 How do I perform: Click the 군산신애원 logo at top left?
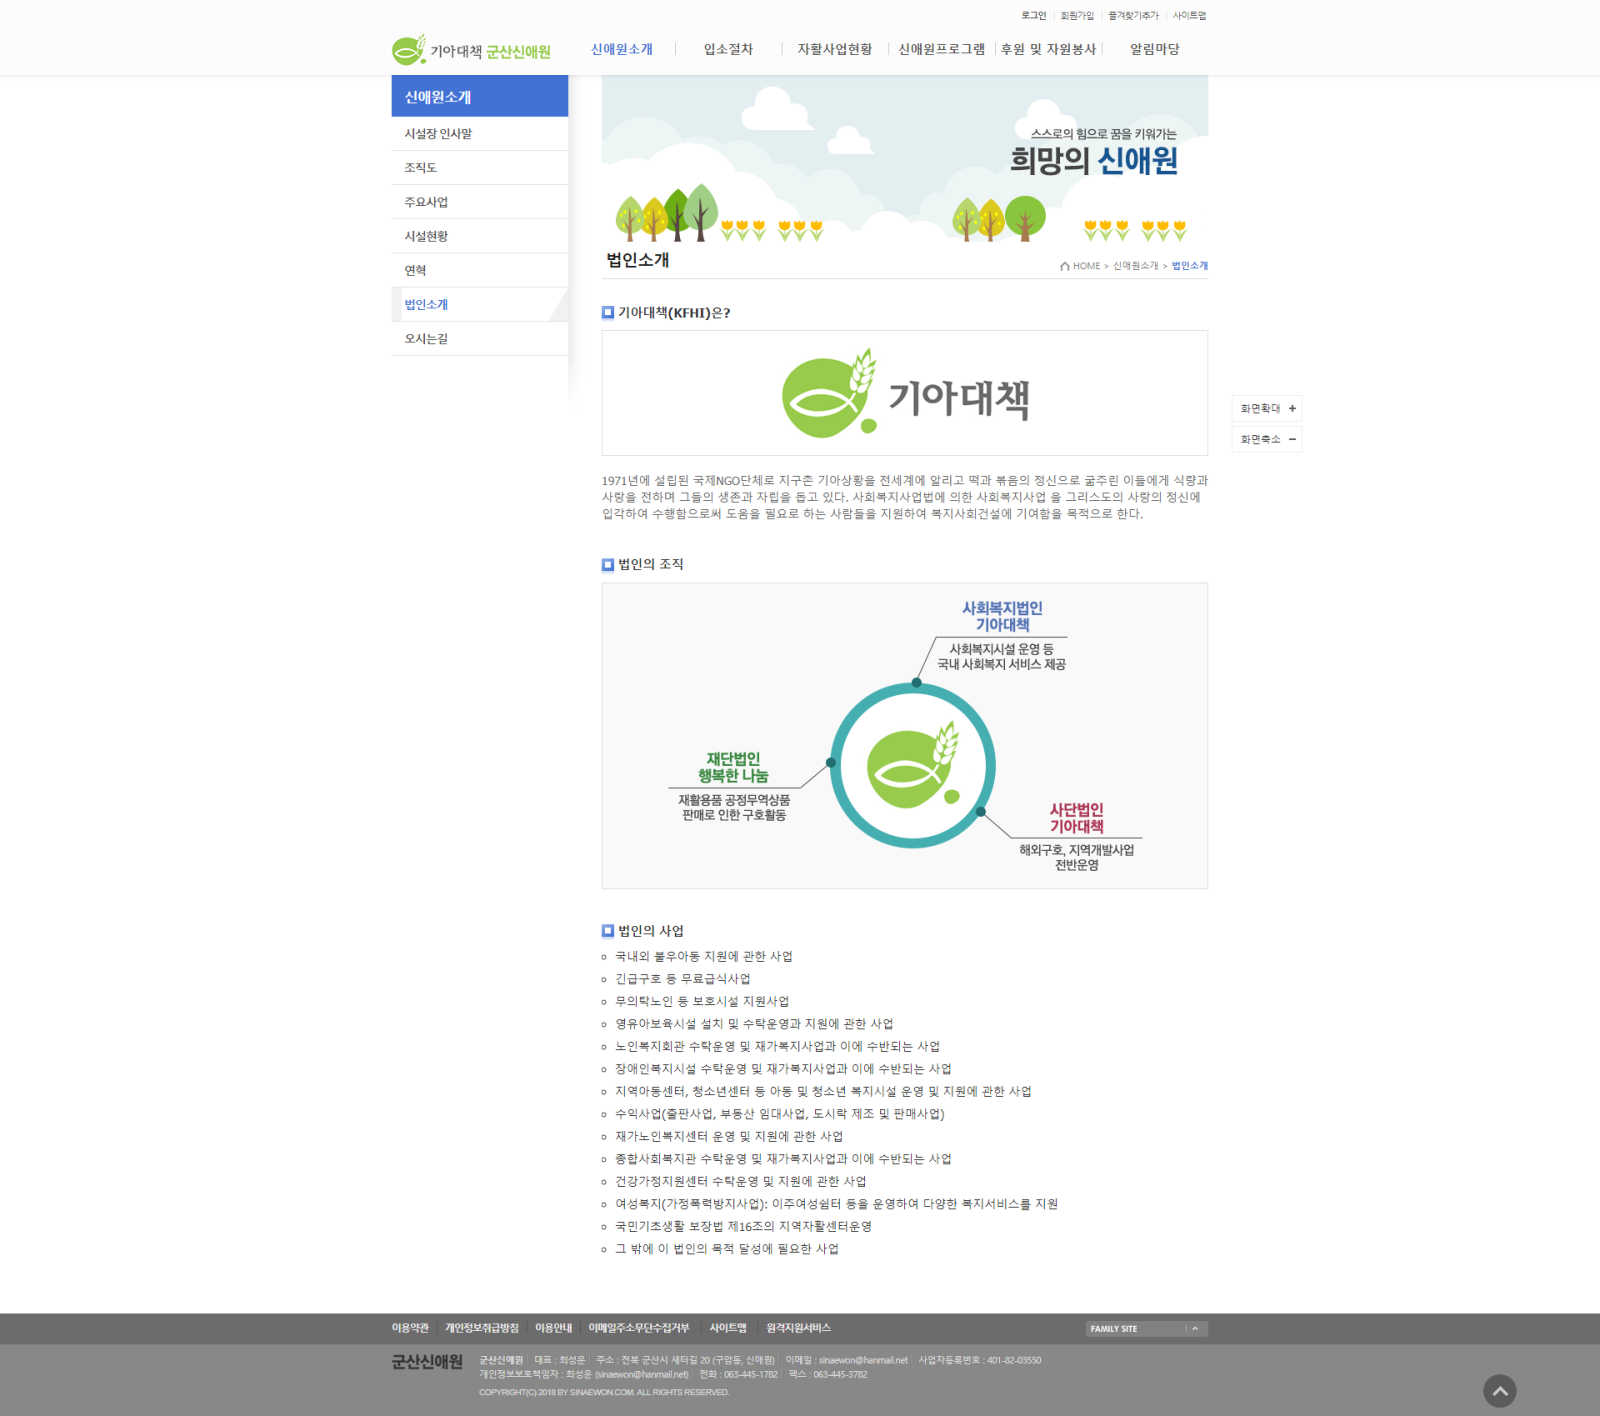point(470,49)
